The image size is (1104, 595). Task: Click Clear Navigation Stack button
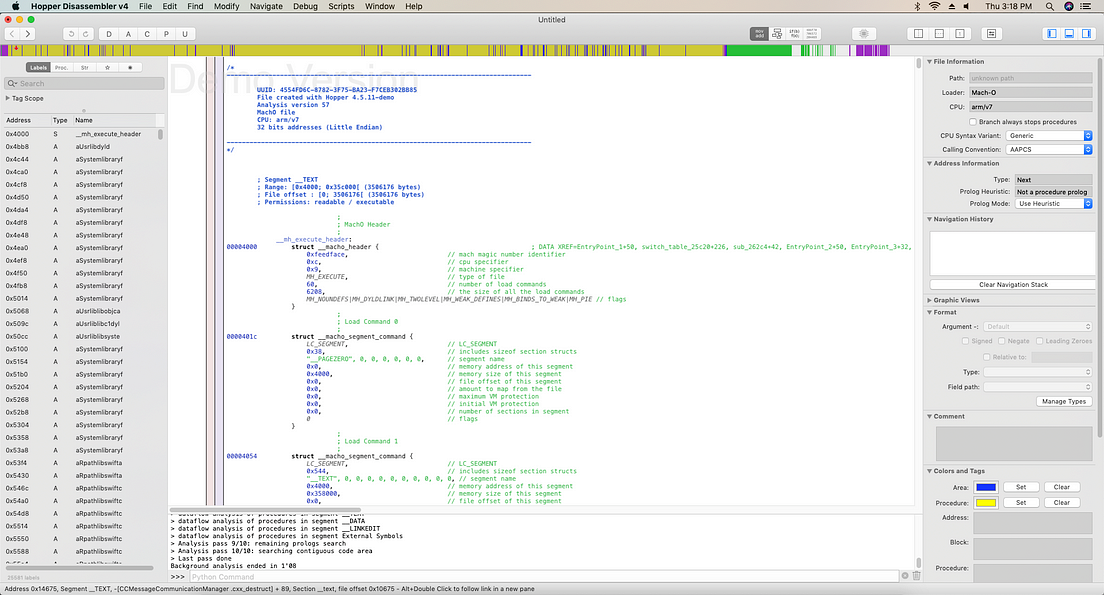(x=1012, y=284)
